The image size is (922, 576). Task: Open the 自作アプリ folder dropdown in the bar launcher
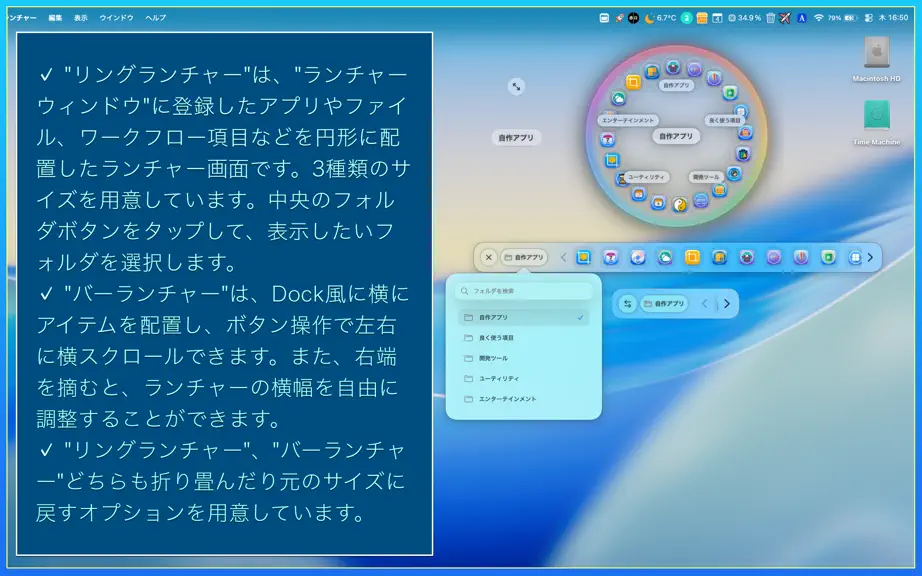(524, 257)
